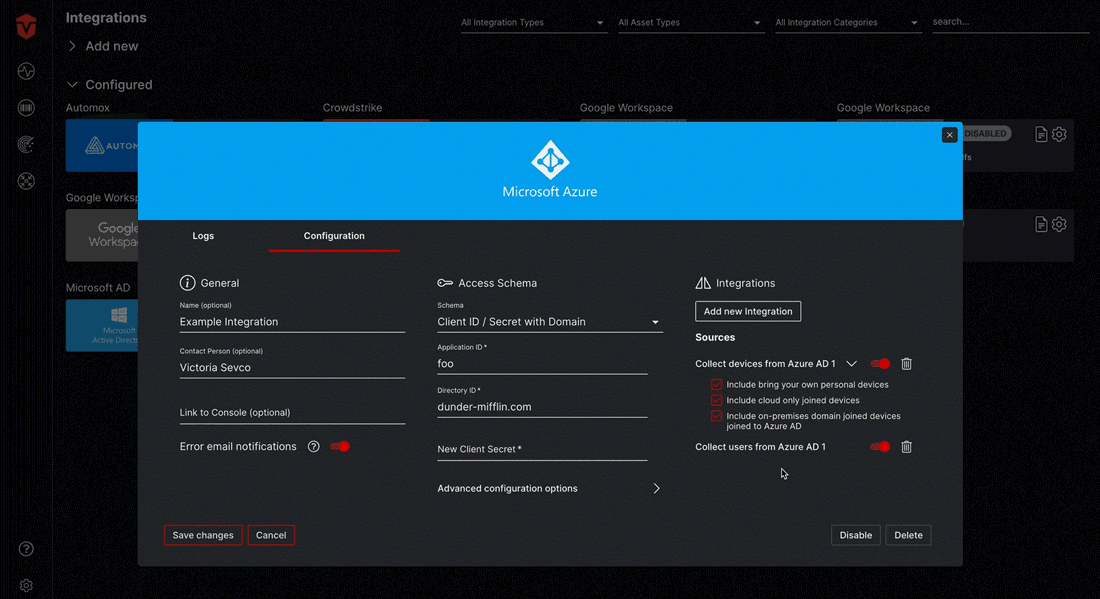Open the Microsoft Active Directory card
The image size is (1100, 599).
102,325
